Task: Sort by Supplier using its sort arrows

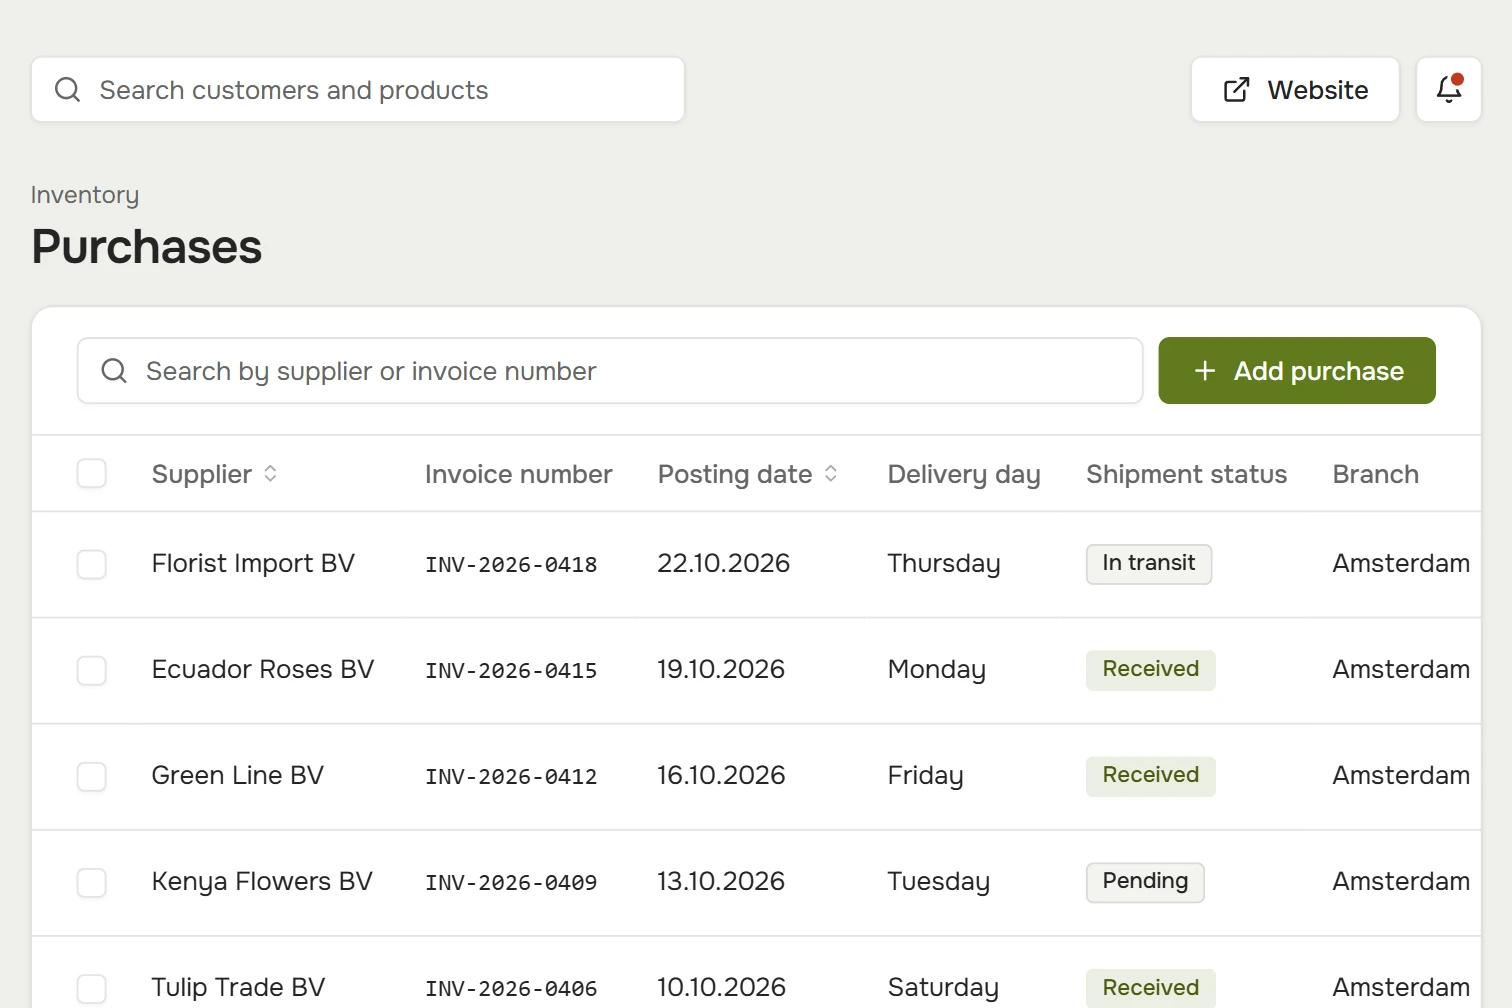Action: point(270,474)
